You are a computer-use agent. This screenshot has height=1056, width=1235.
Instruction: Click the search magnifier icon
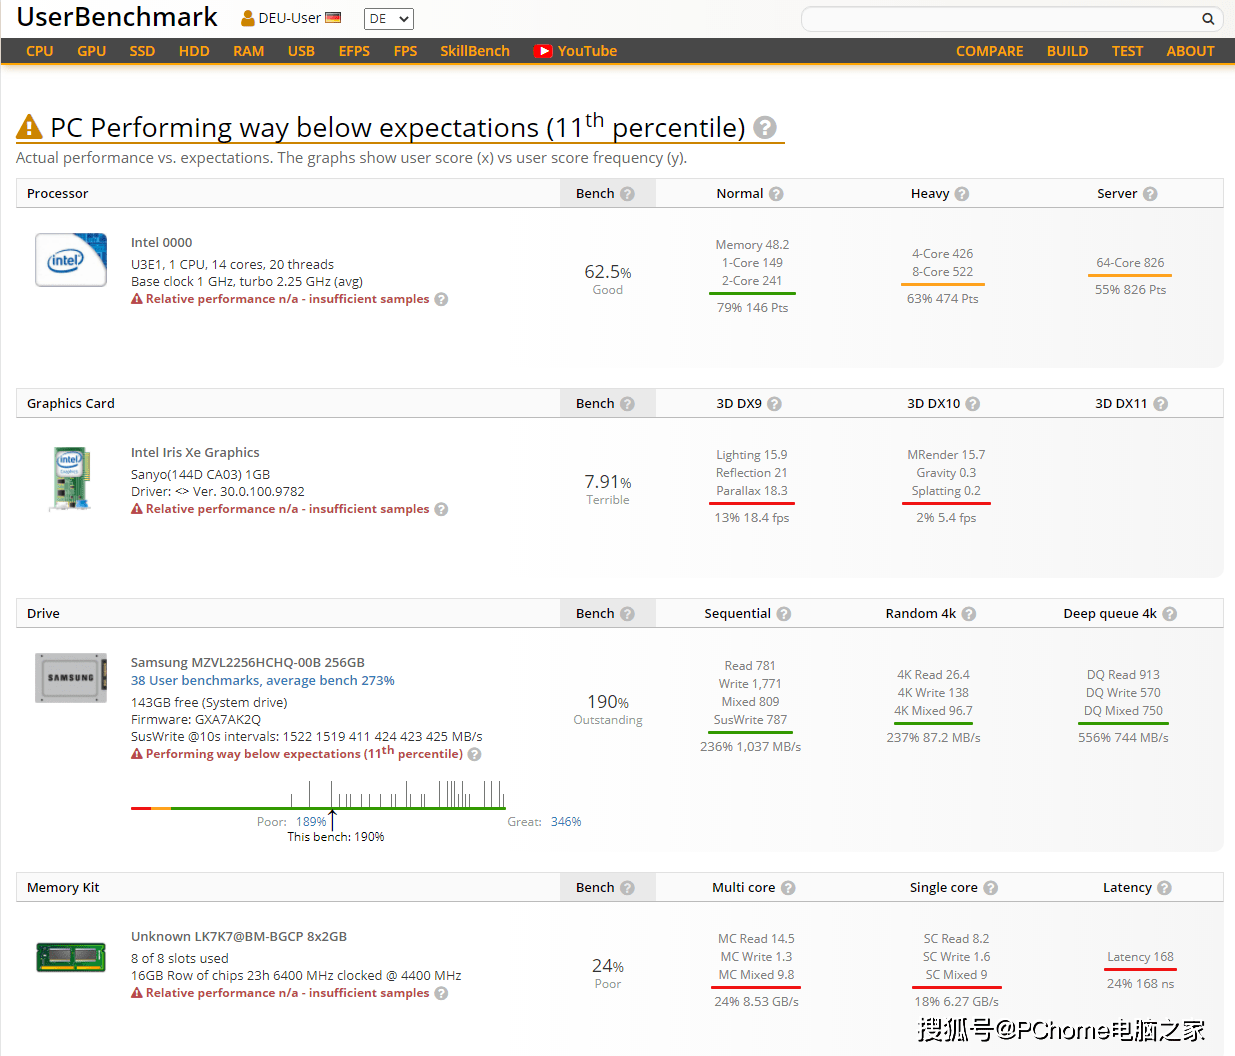click(x=1208, y=18)
